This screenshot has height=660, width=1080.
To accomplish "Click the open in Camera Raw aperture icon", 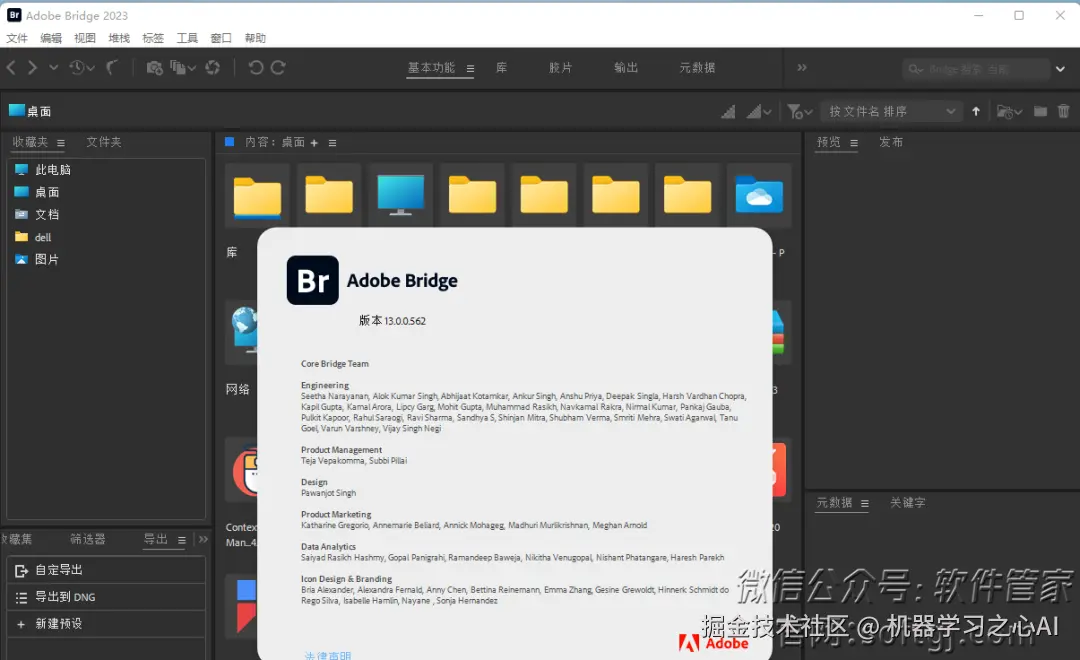I will [213, 68].
